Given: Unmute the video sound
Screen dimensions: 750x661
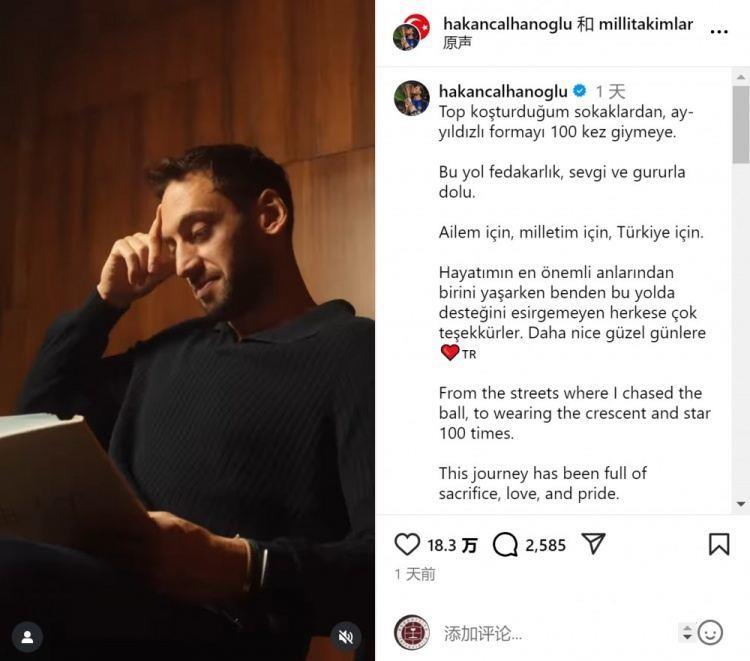Looking at the screenshot, I should tap(346, 637).
